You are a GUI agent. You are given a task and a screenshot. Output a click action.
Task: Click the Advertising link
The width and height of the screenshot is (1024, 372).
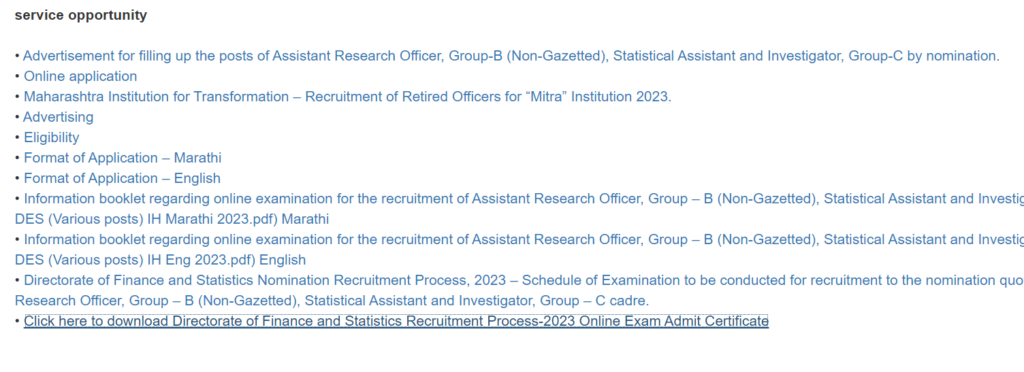click(x=58, y=117)
